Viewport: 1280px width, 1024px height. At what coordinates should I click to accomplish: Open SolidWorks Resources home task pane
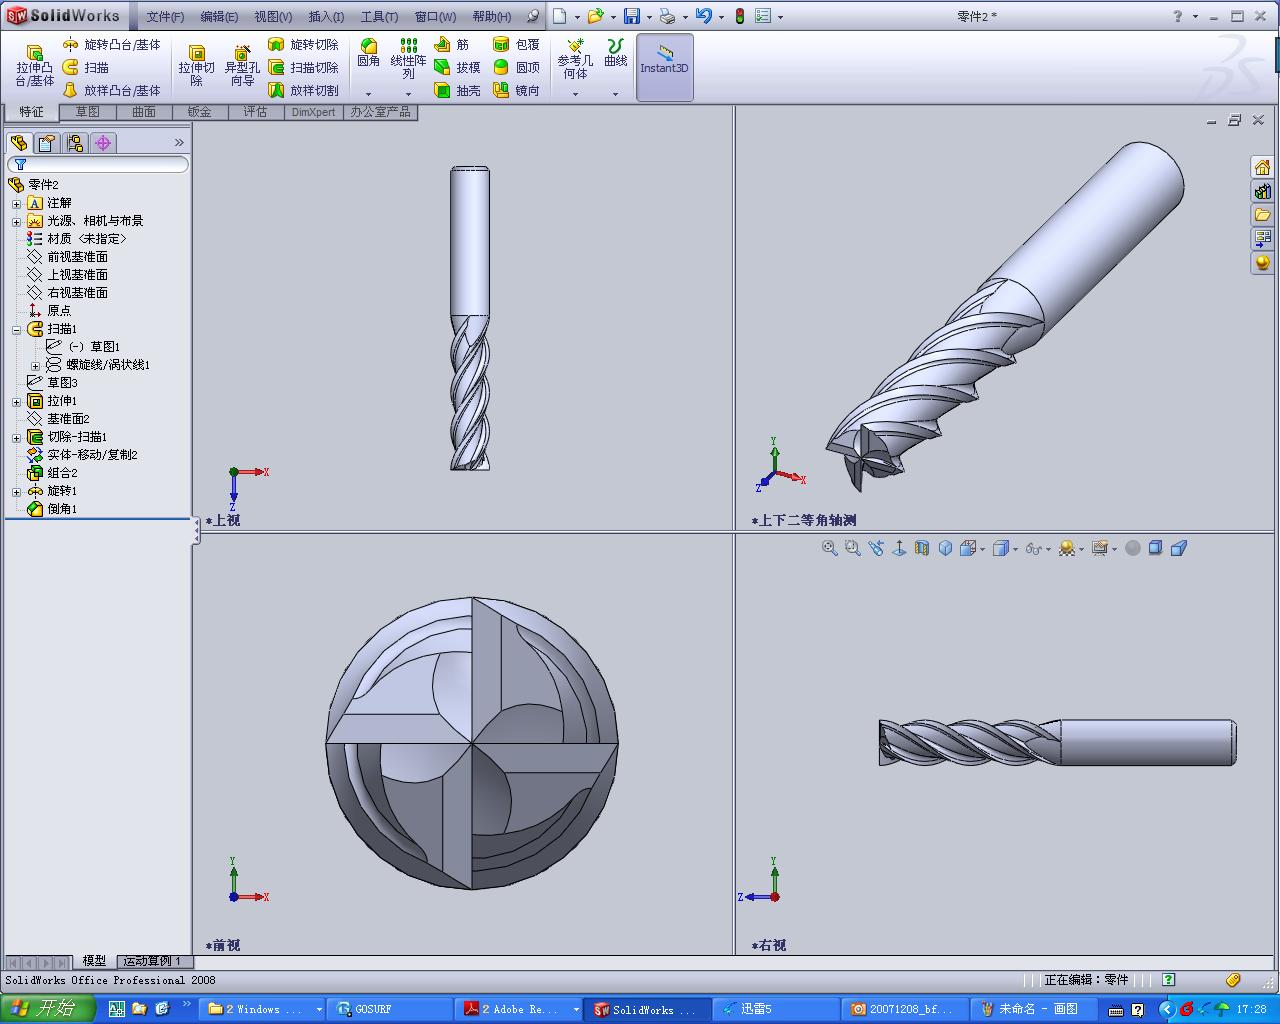click(x=1262, y=167)
